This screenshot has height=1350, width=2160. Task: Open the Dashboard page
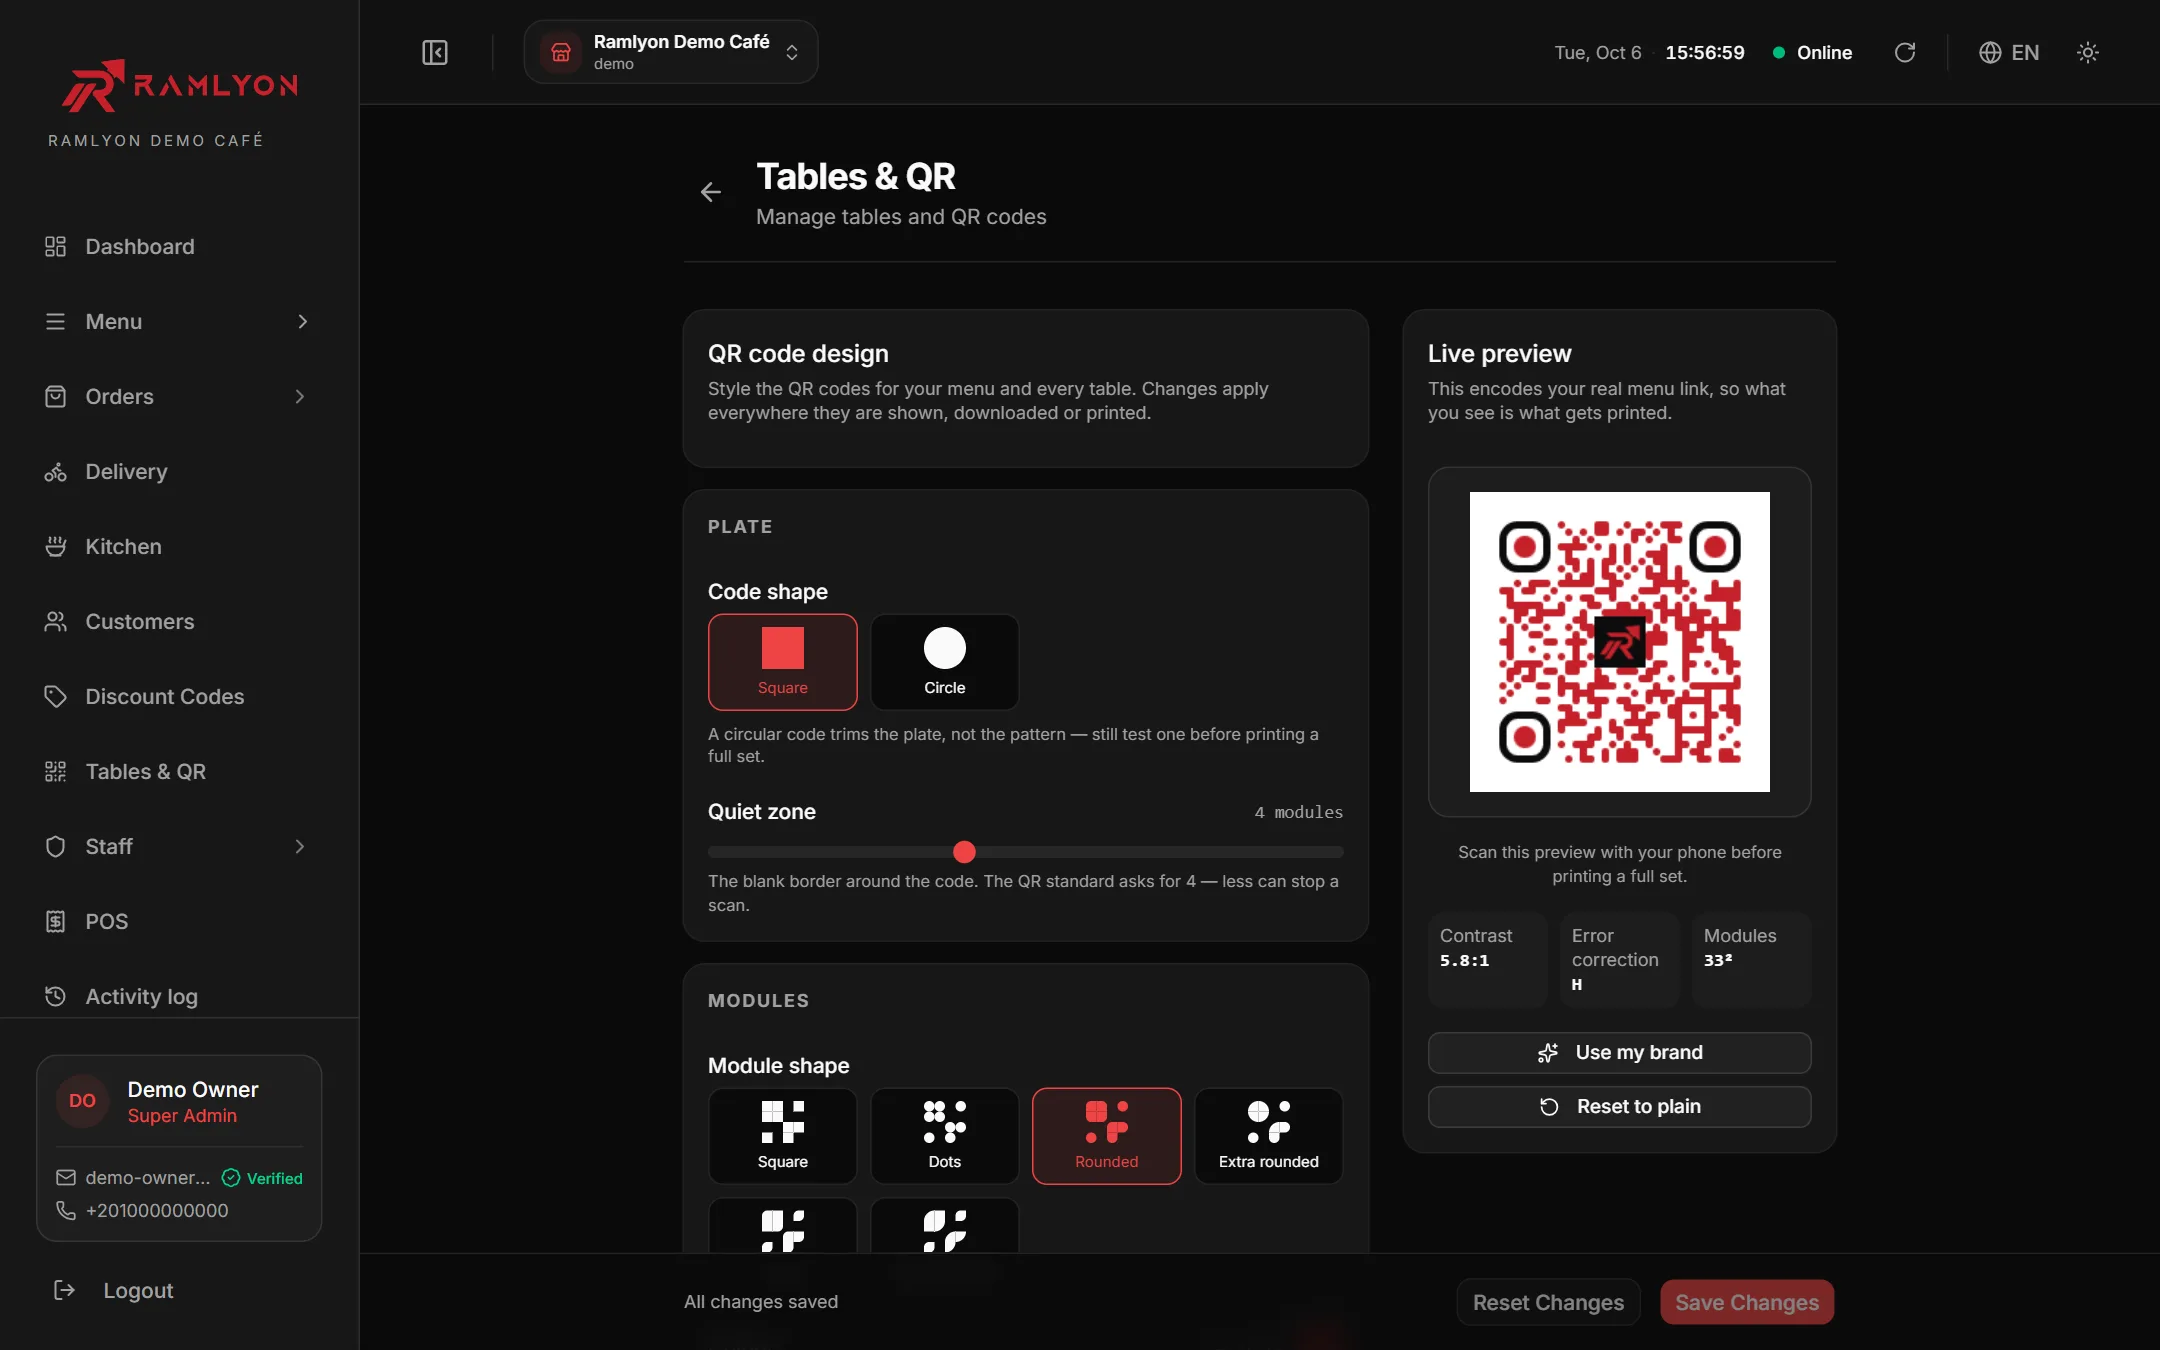click(179, 246)
